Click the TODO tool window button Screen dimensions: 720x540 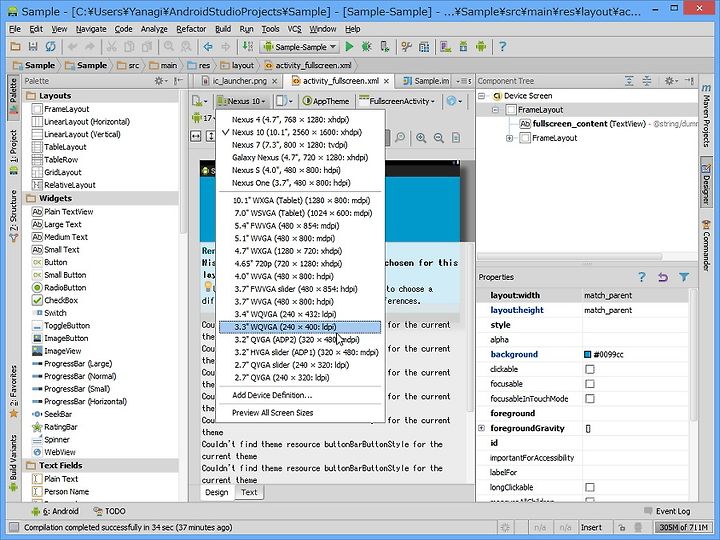[x=109, y=511]
